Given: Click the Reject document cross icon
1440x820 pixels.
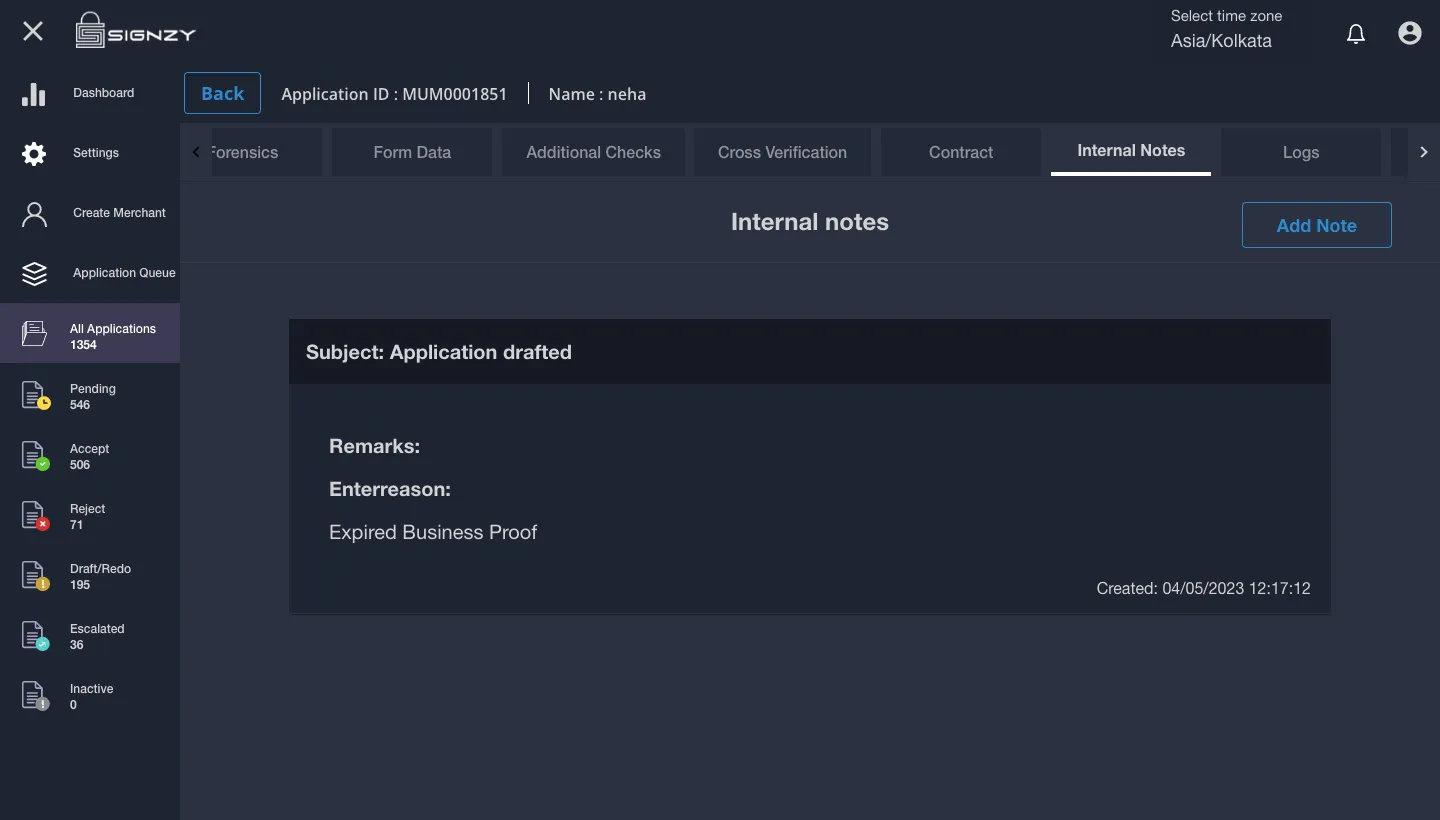Looking at the screenshot, I should (x=36, y=515).
